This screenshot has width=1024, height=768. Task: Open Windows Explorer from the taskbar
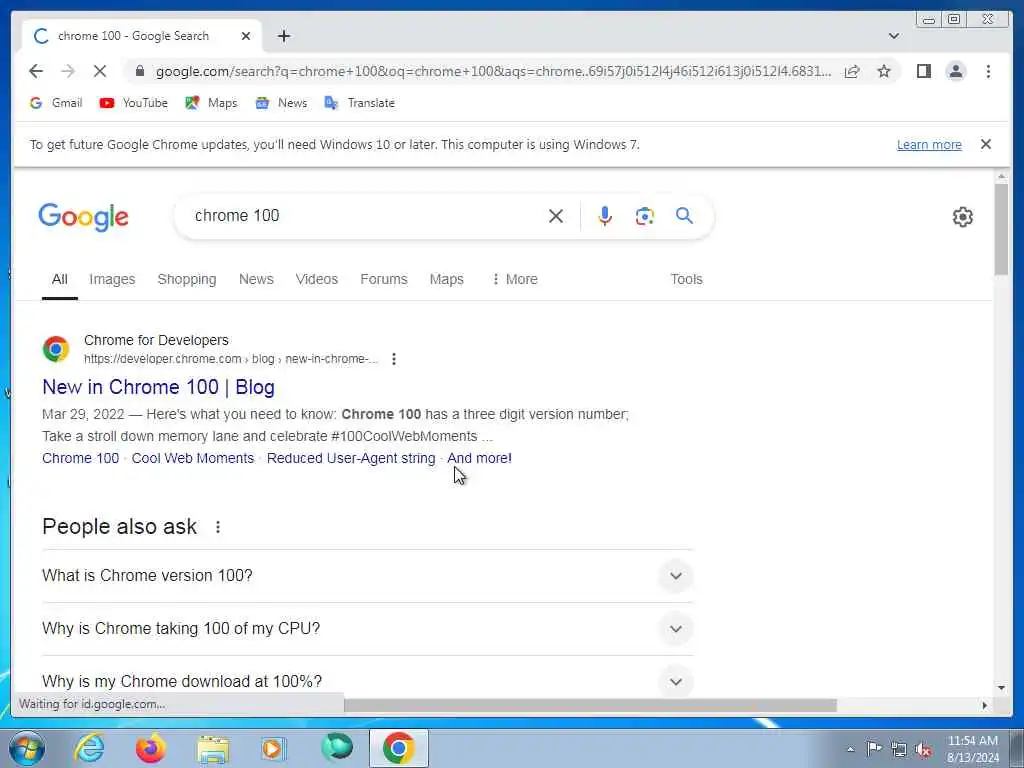[x=213, y=748]
